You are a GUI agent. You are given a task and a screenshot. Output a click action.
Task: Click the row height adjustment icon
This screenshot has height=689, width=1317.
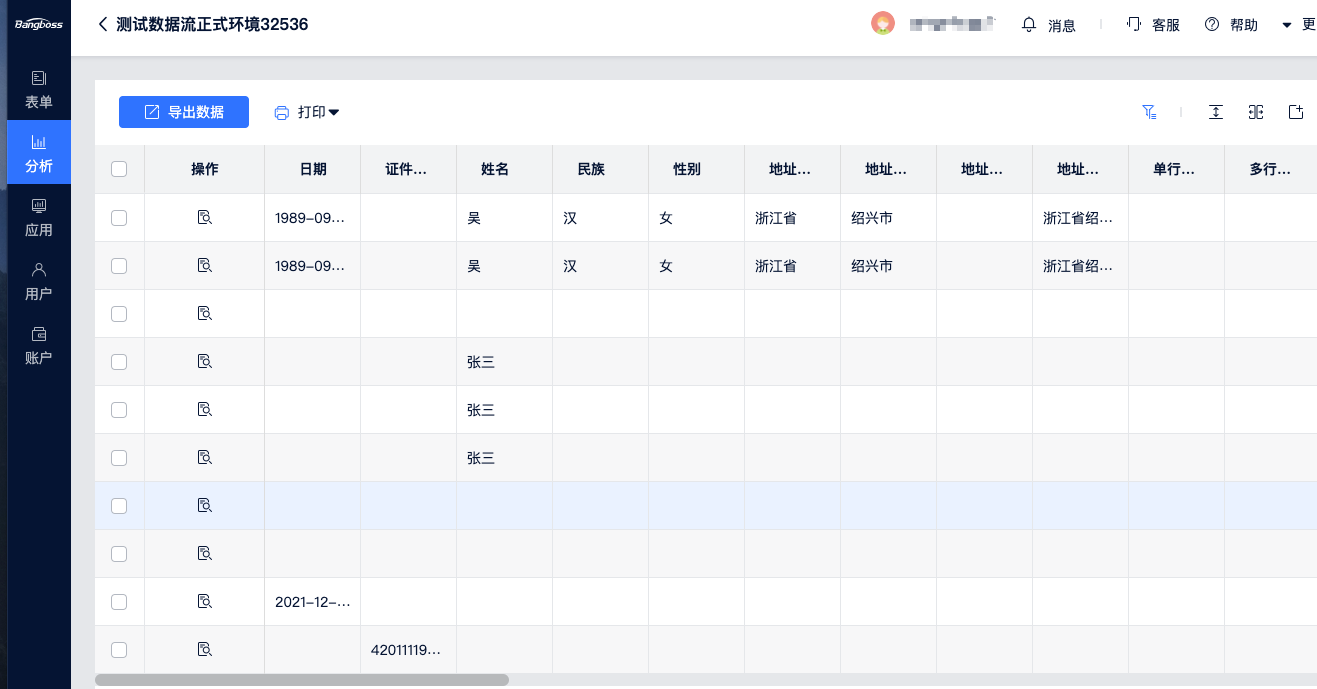tap(1215, 112)
